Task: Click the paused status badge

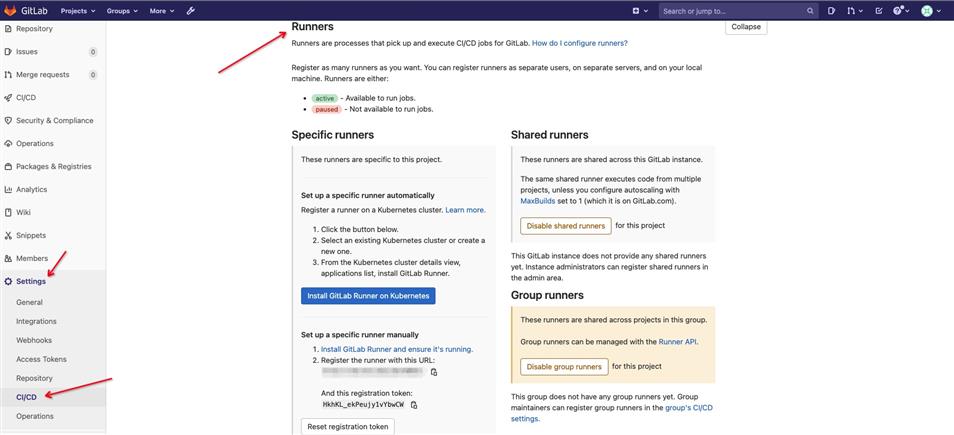Action: pos(327,110)
